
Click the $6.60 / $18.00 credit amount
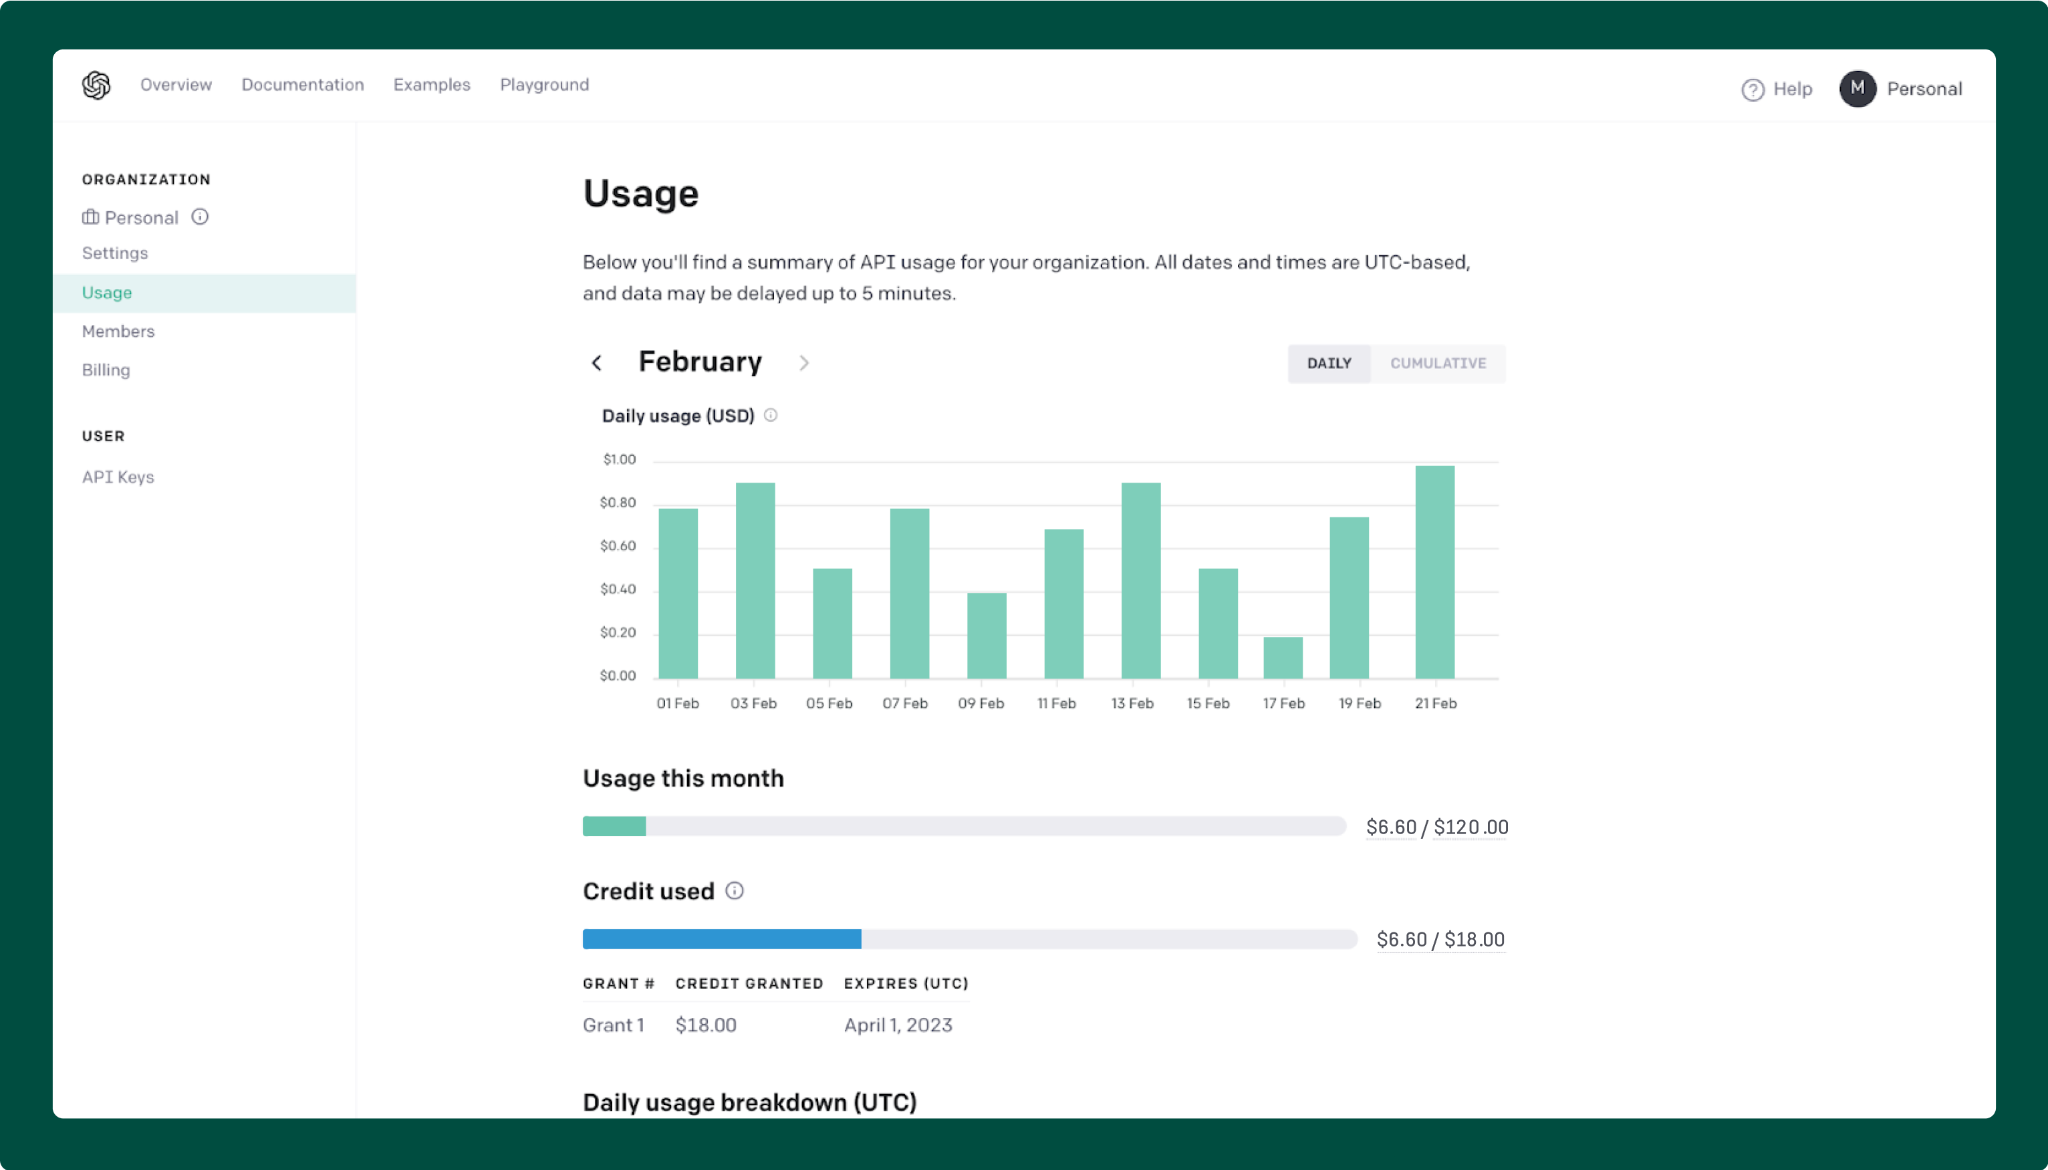coord(1440,939)
